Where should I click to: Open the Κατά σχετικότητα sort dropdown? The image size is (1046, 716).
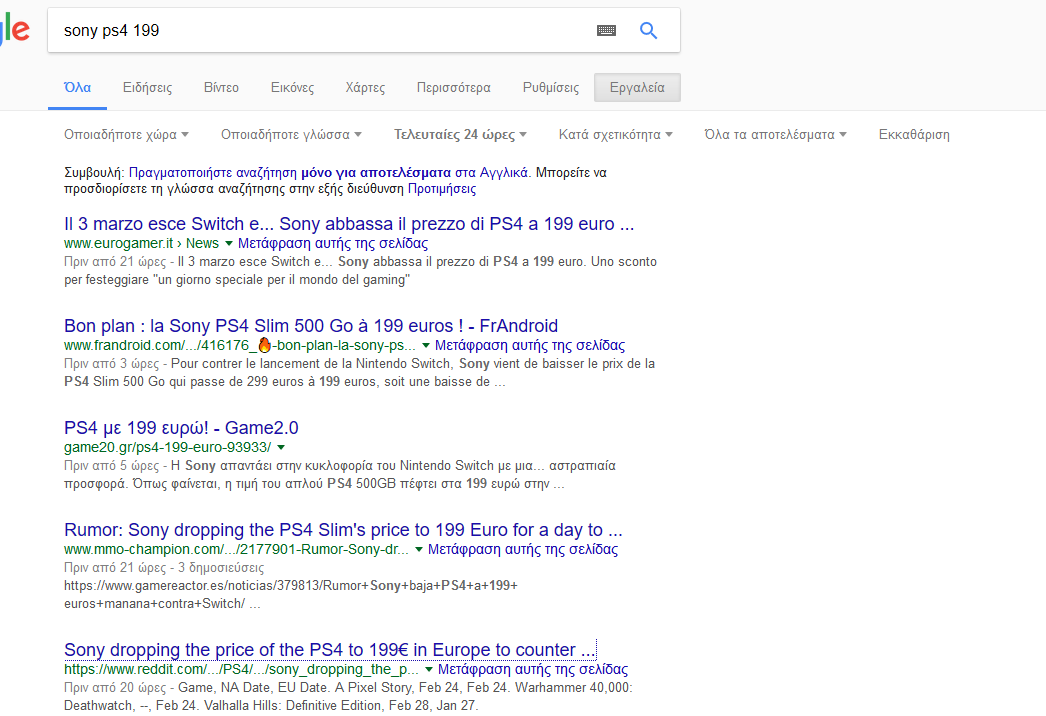click(x=616, y=134)
